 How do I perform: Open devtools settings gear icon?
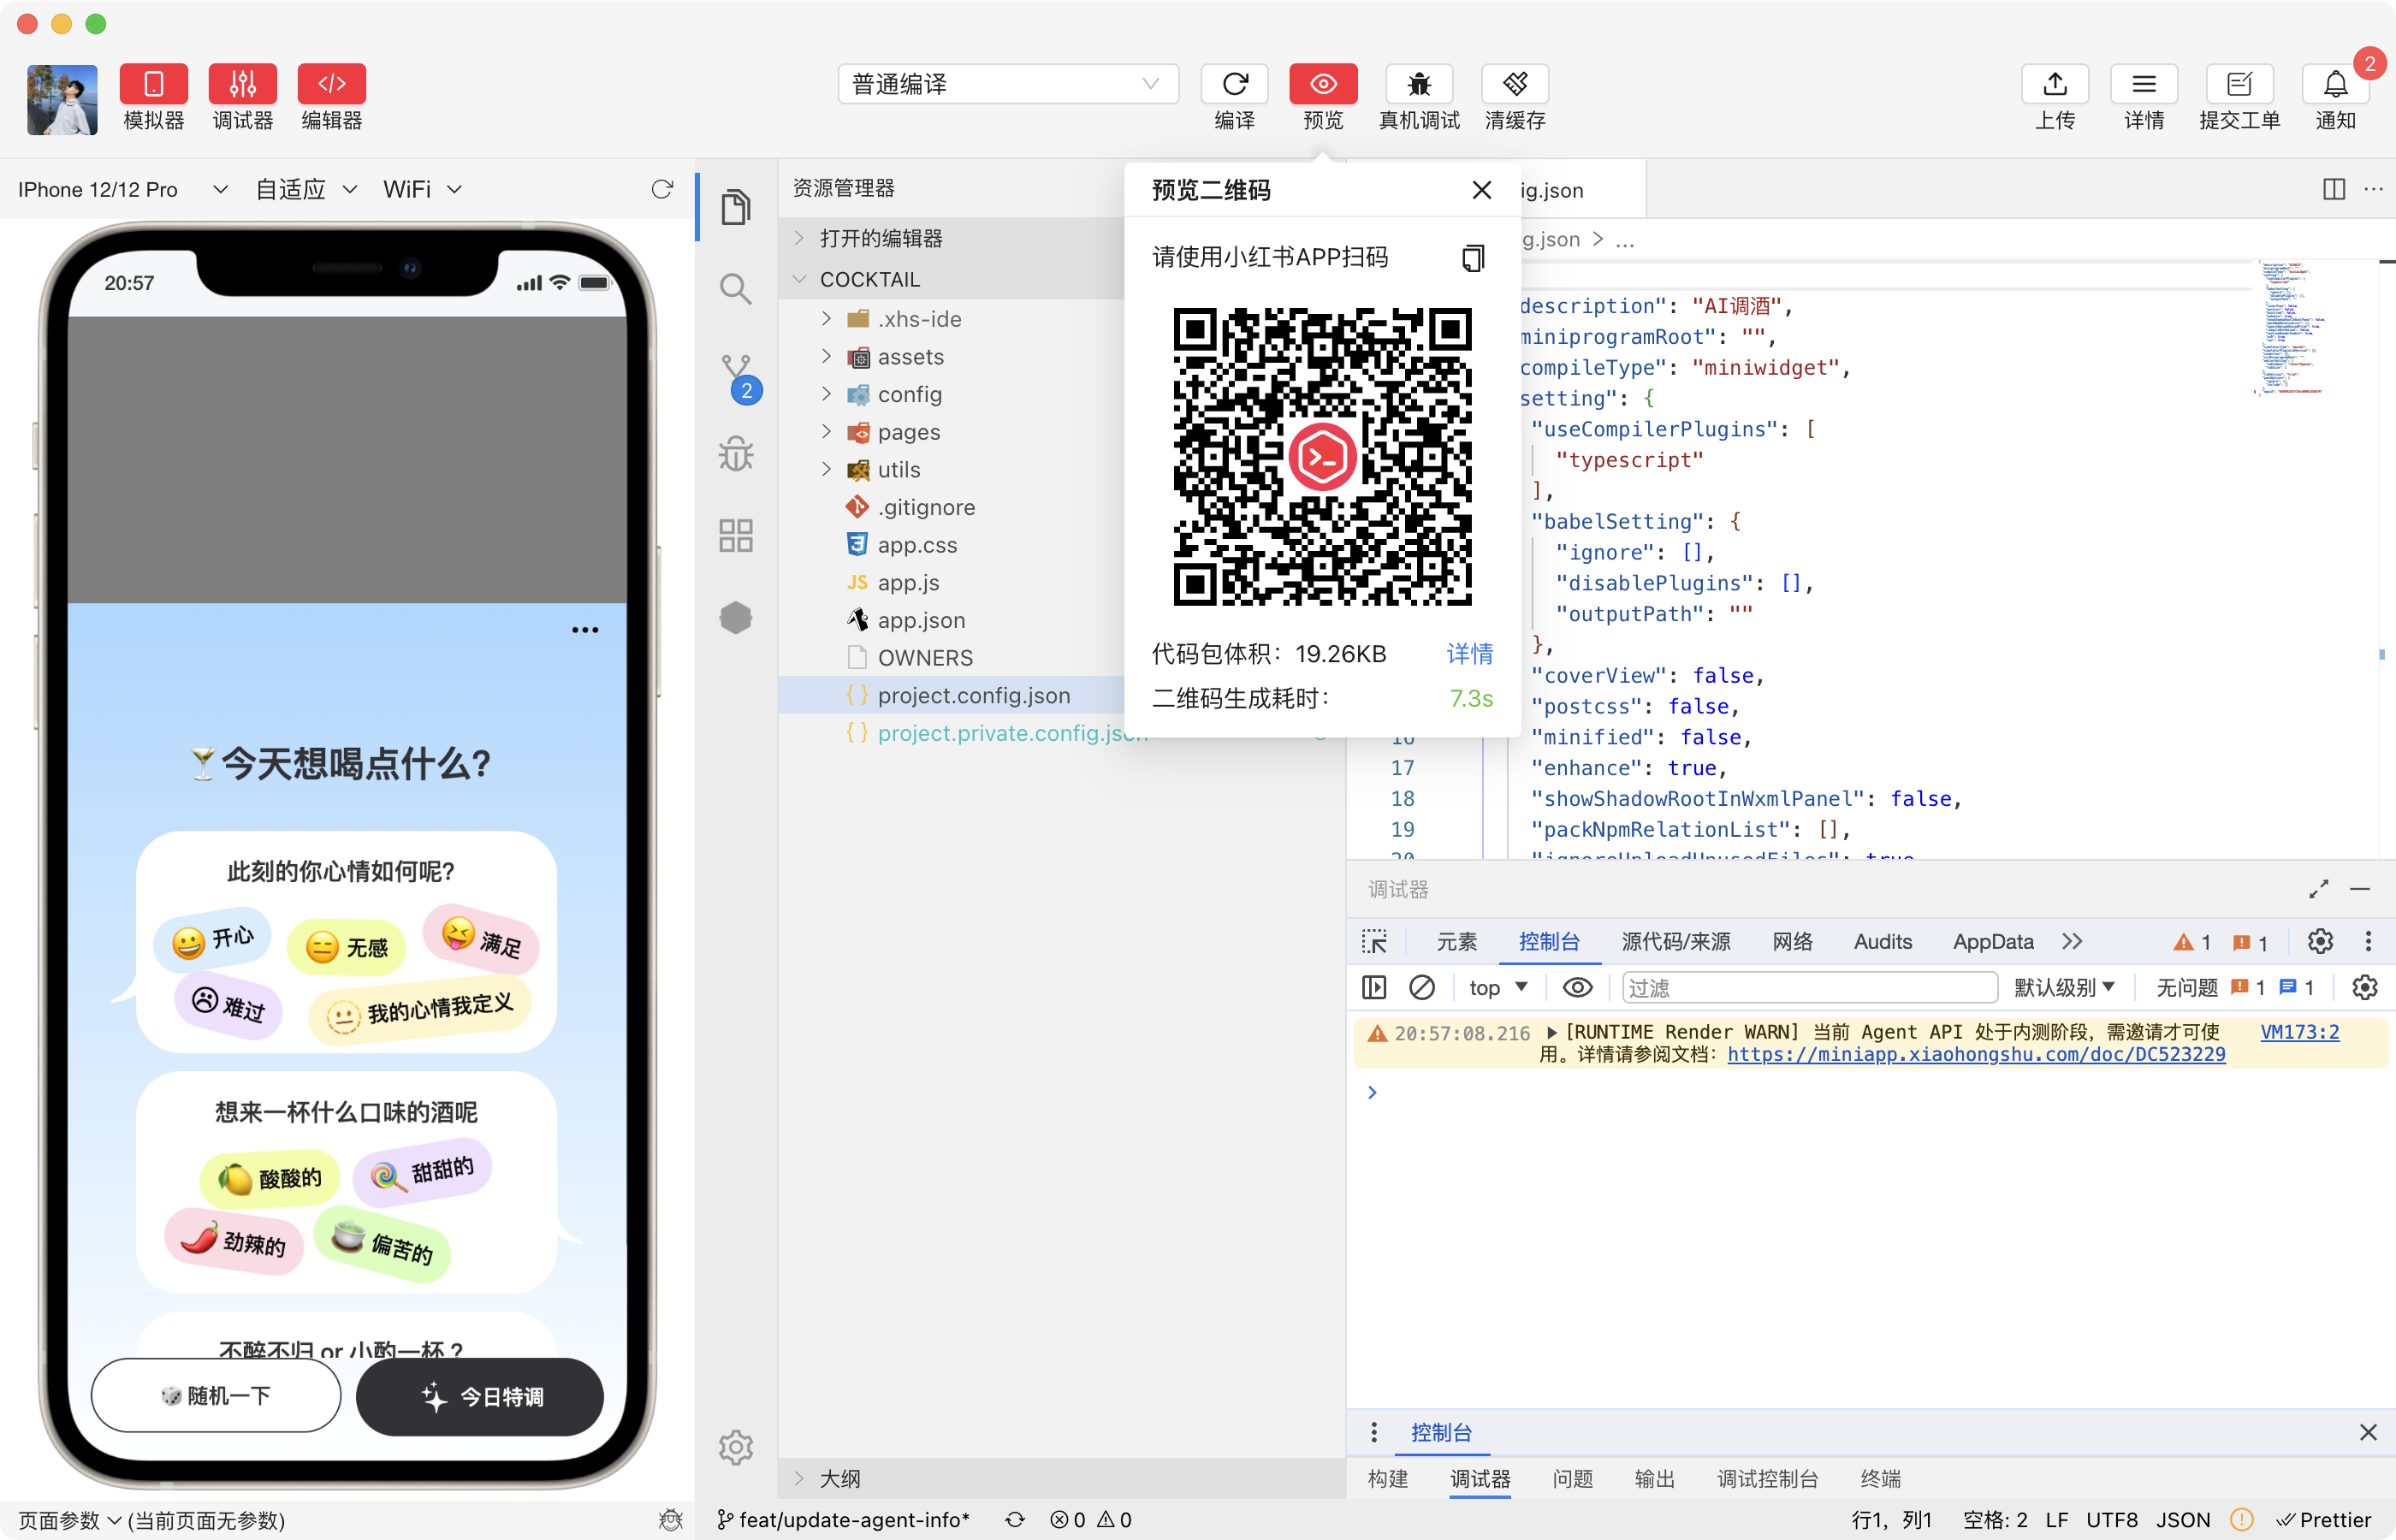pos(2320,942)
